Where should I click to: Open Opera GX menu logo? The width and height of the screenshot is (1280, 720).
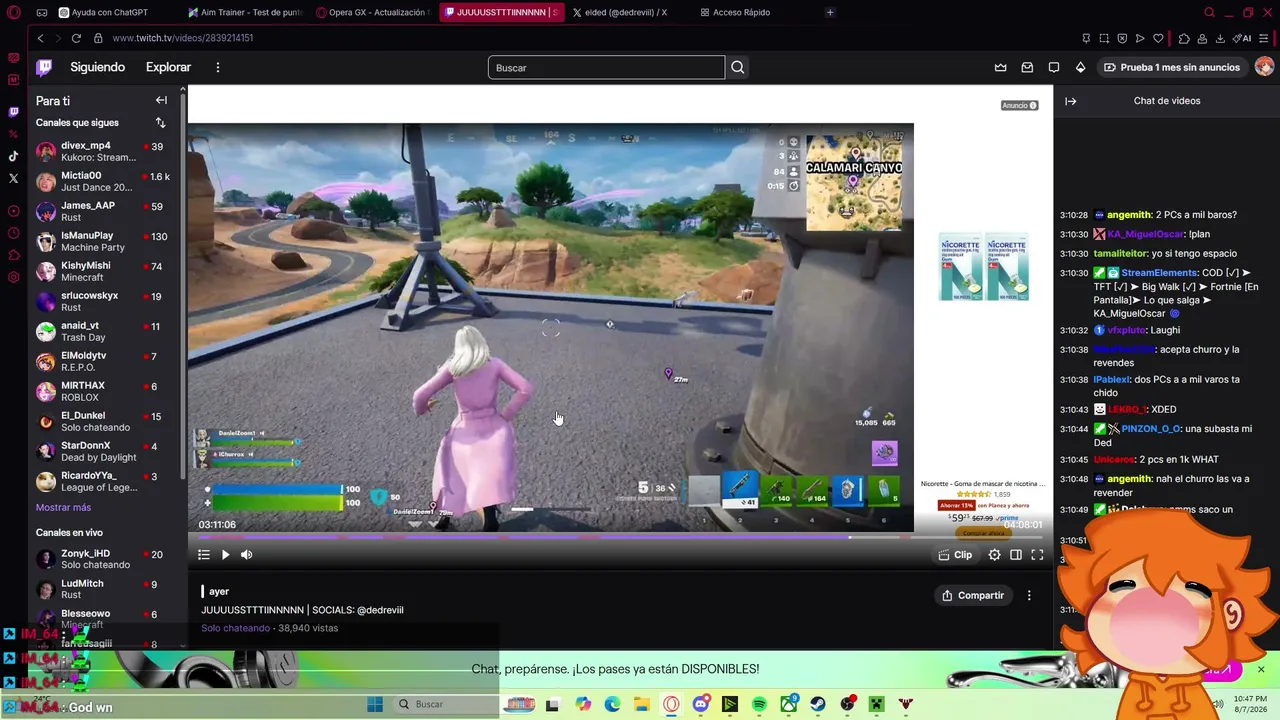pos(14,12)
